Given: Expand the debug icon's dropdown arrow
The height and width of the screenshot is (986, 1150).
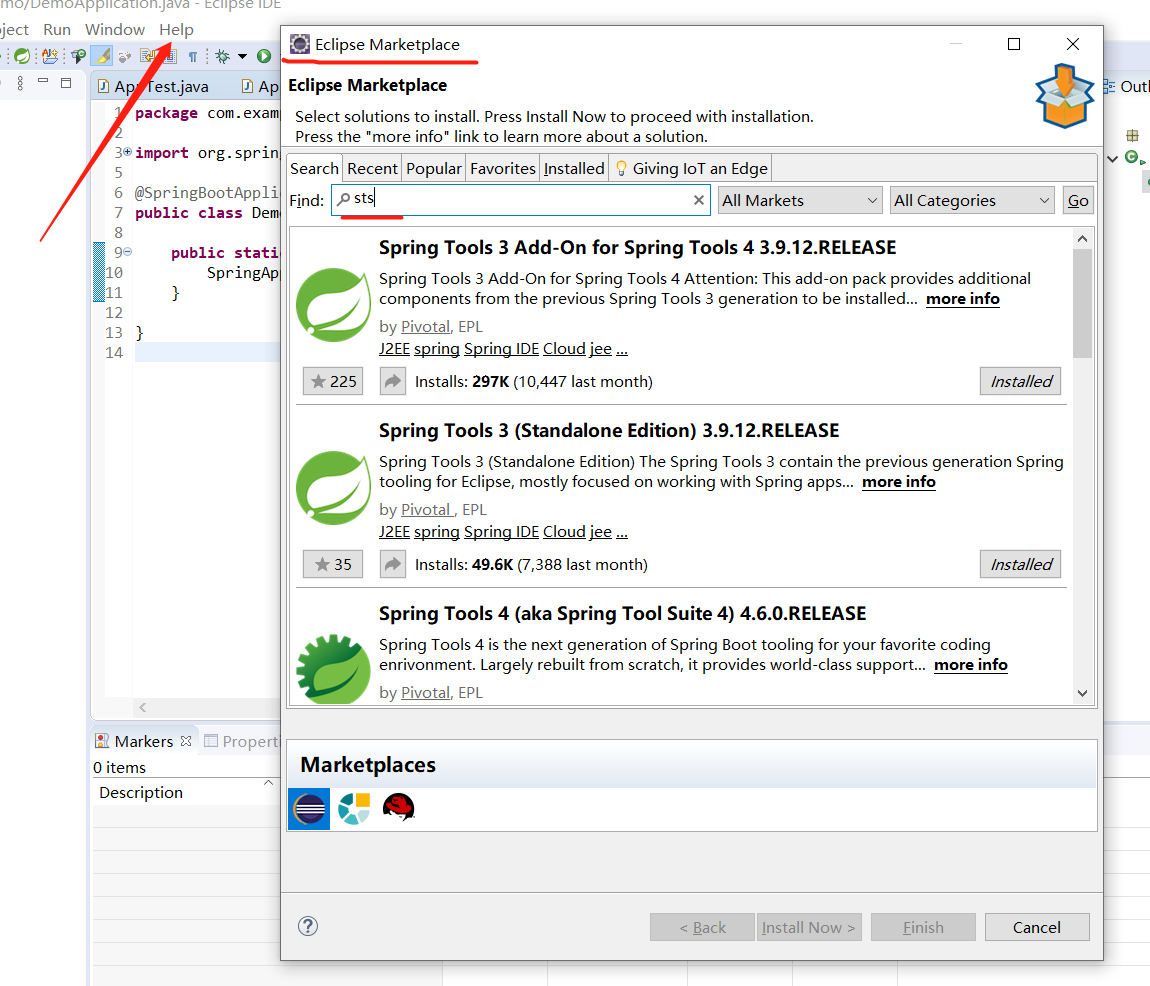Looking at the screenshot, I should [242, 56].
